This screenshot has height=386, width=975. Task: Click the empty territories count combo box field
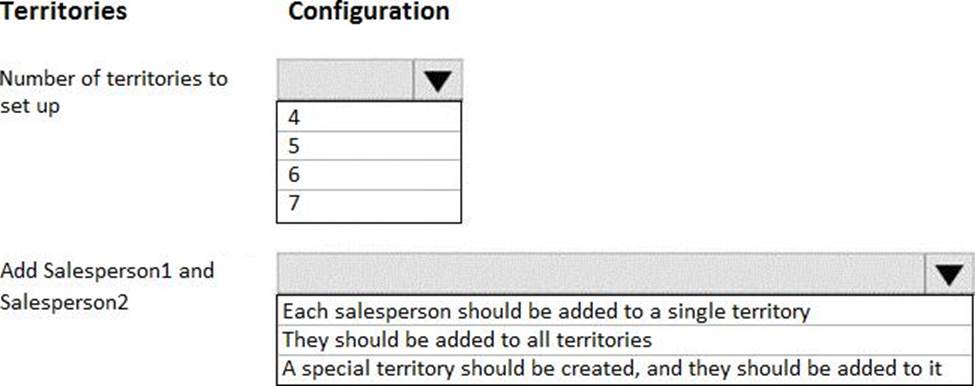[345, 80]
